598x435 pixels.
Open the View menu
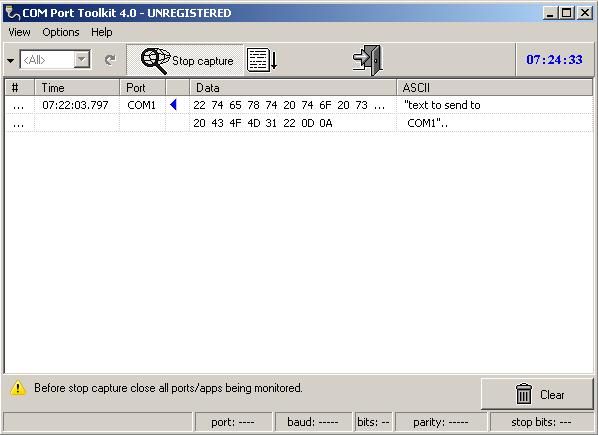[x=19, y=32]
